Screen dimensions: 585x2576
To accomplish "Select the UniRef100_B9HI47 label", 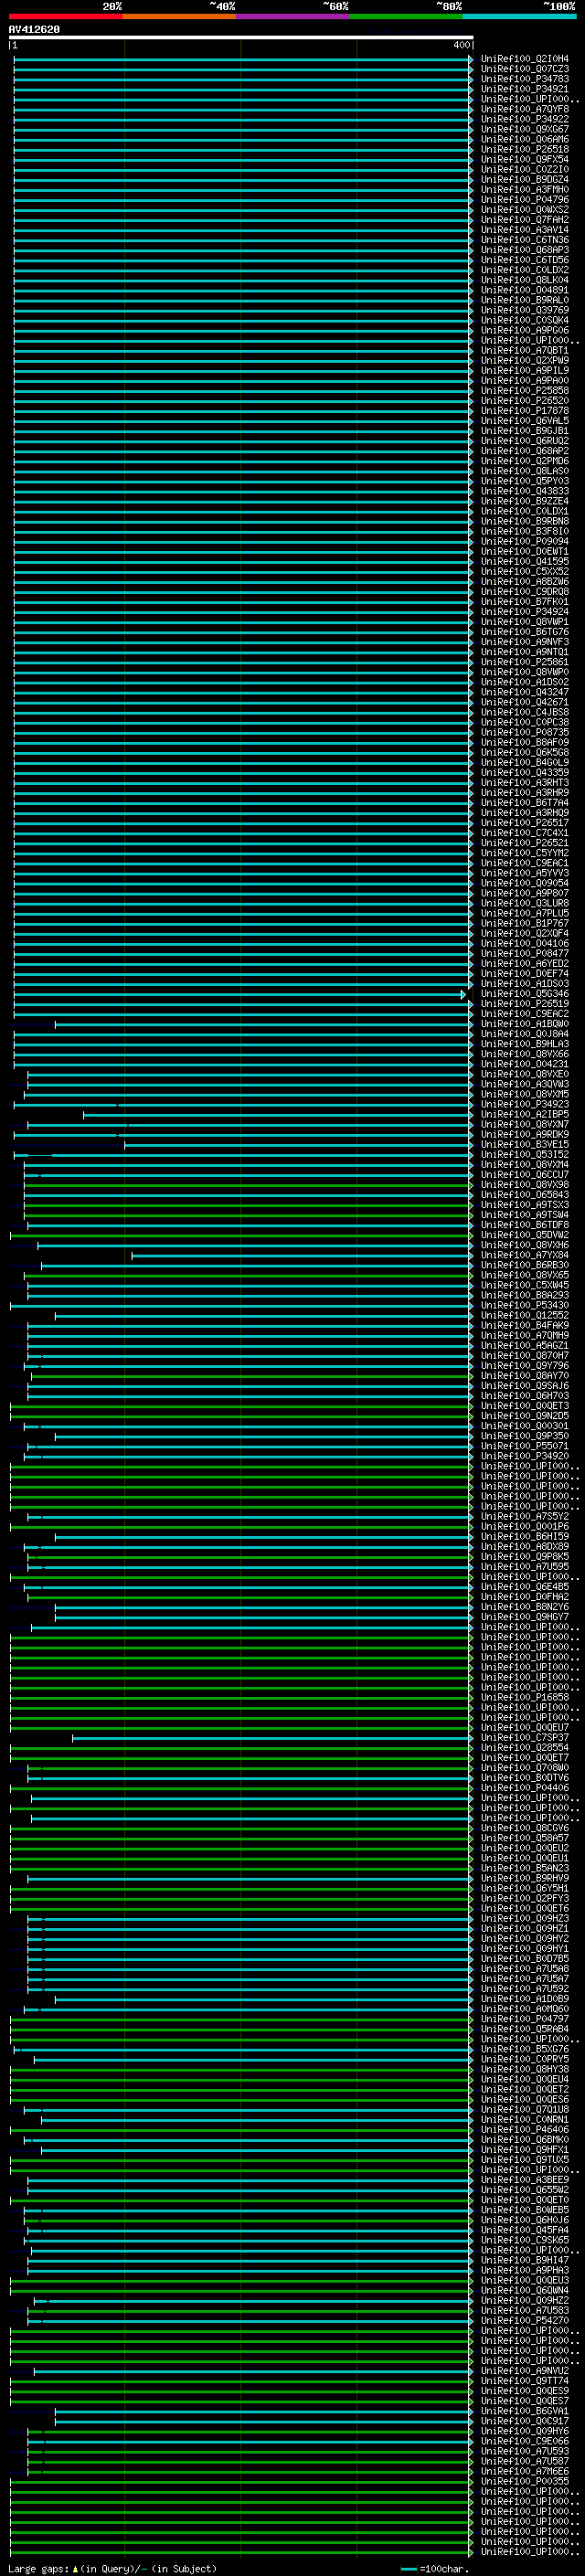I will [525, 2261].
